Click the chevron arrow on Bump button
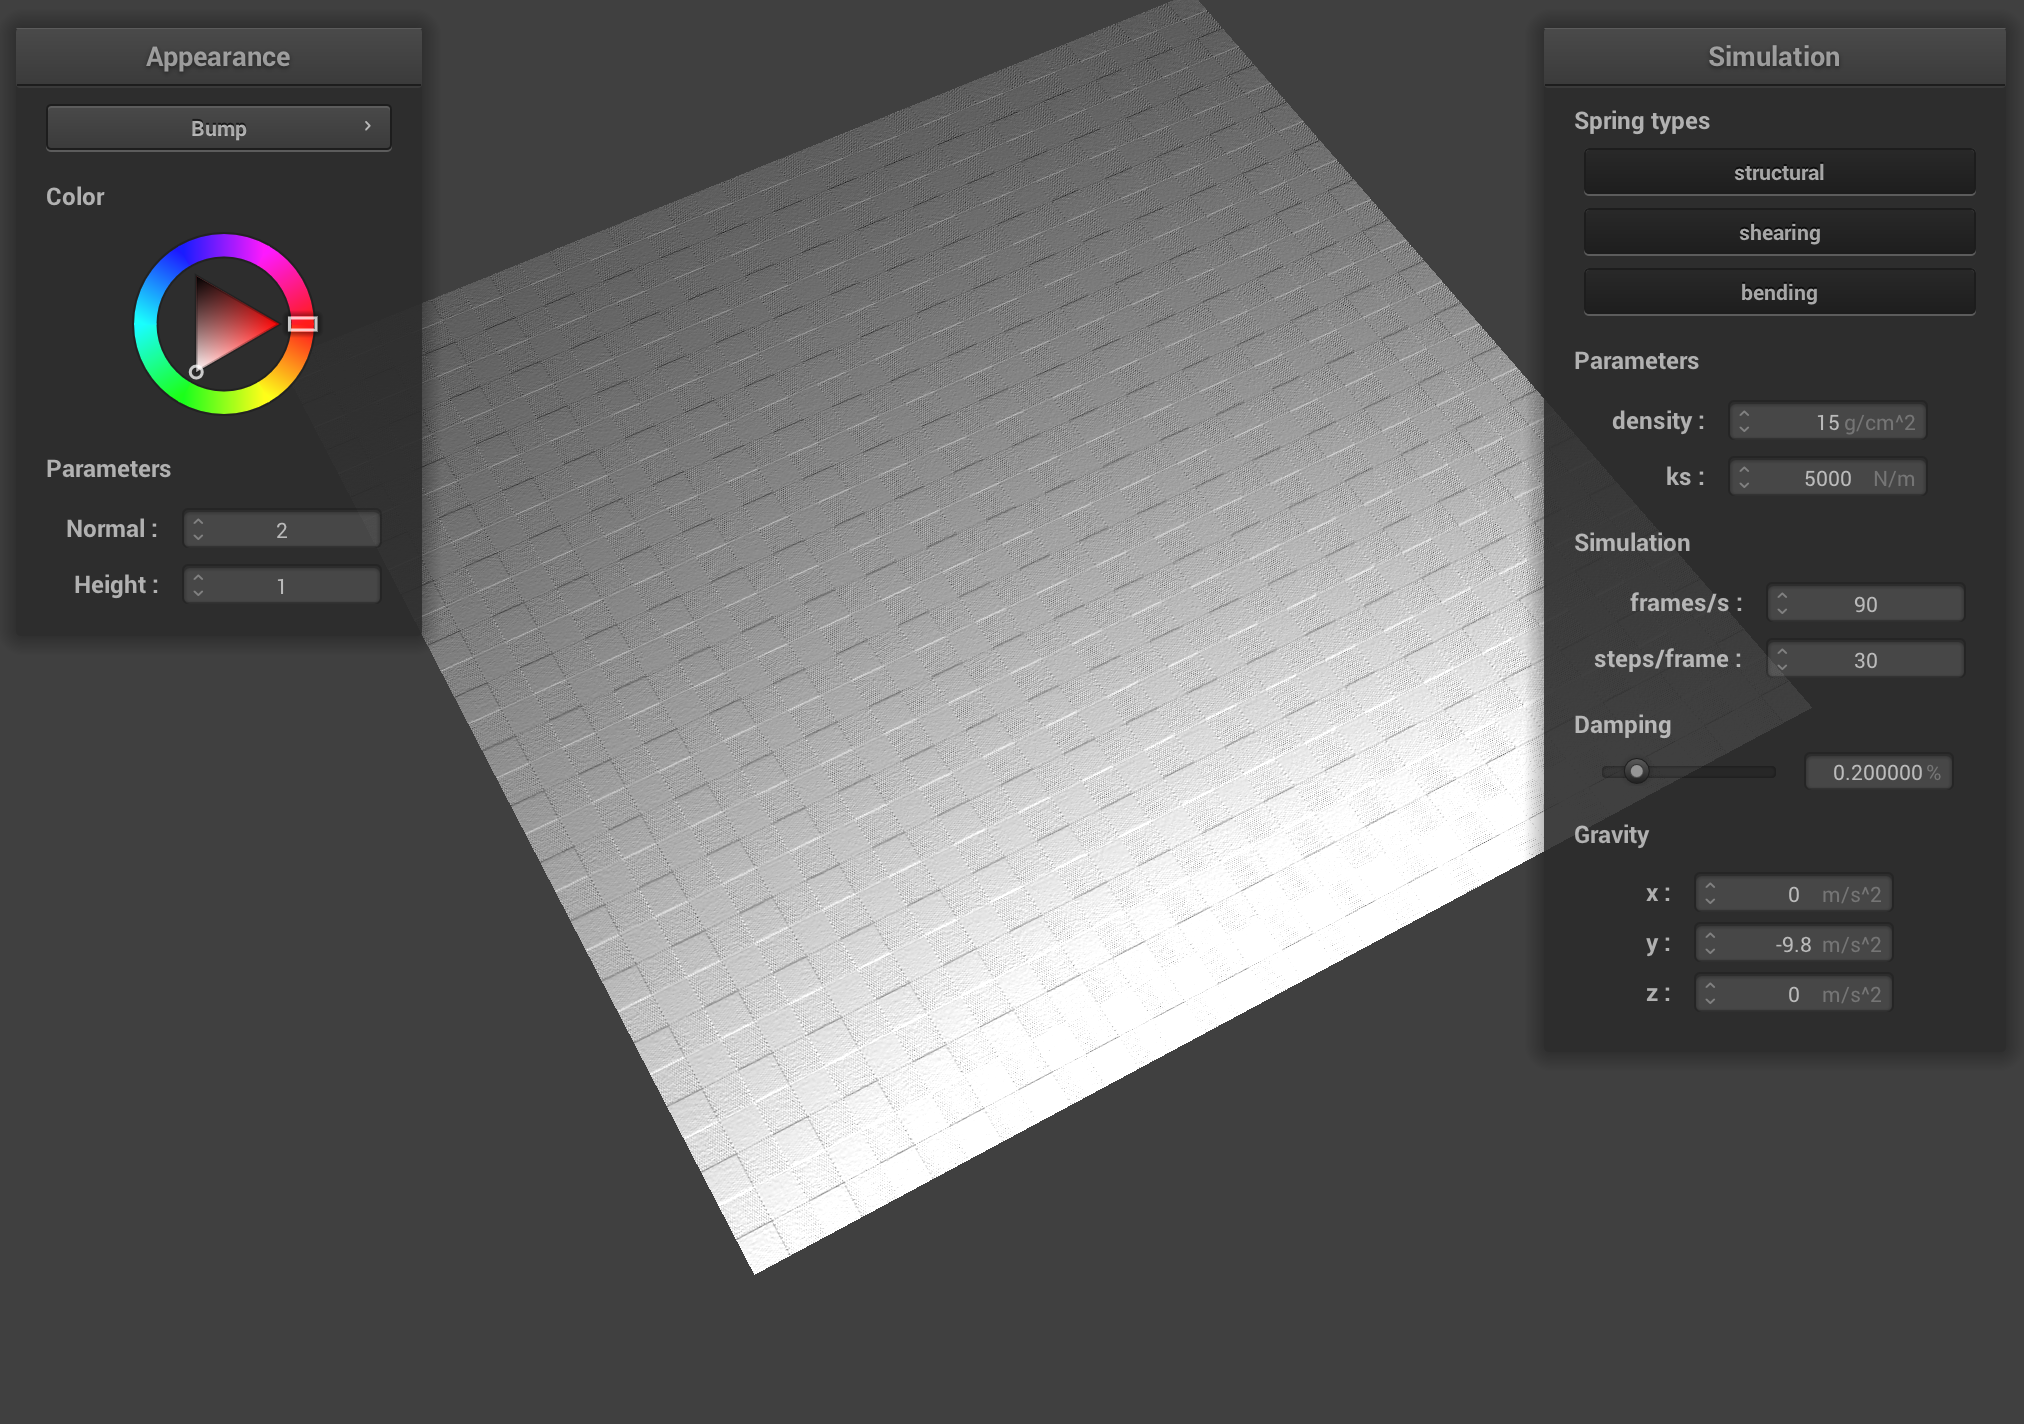Viewport: 2024px width, 1424px height. [x=368, y=126]
